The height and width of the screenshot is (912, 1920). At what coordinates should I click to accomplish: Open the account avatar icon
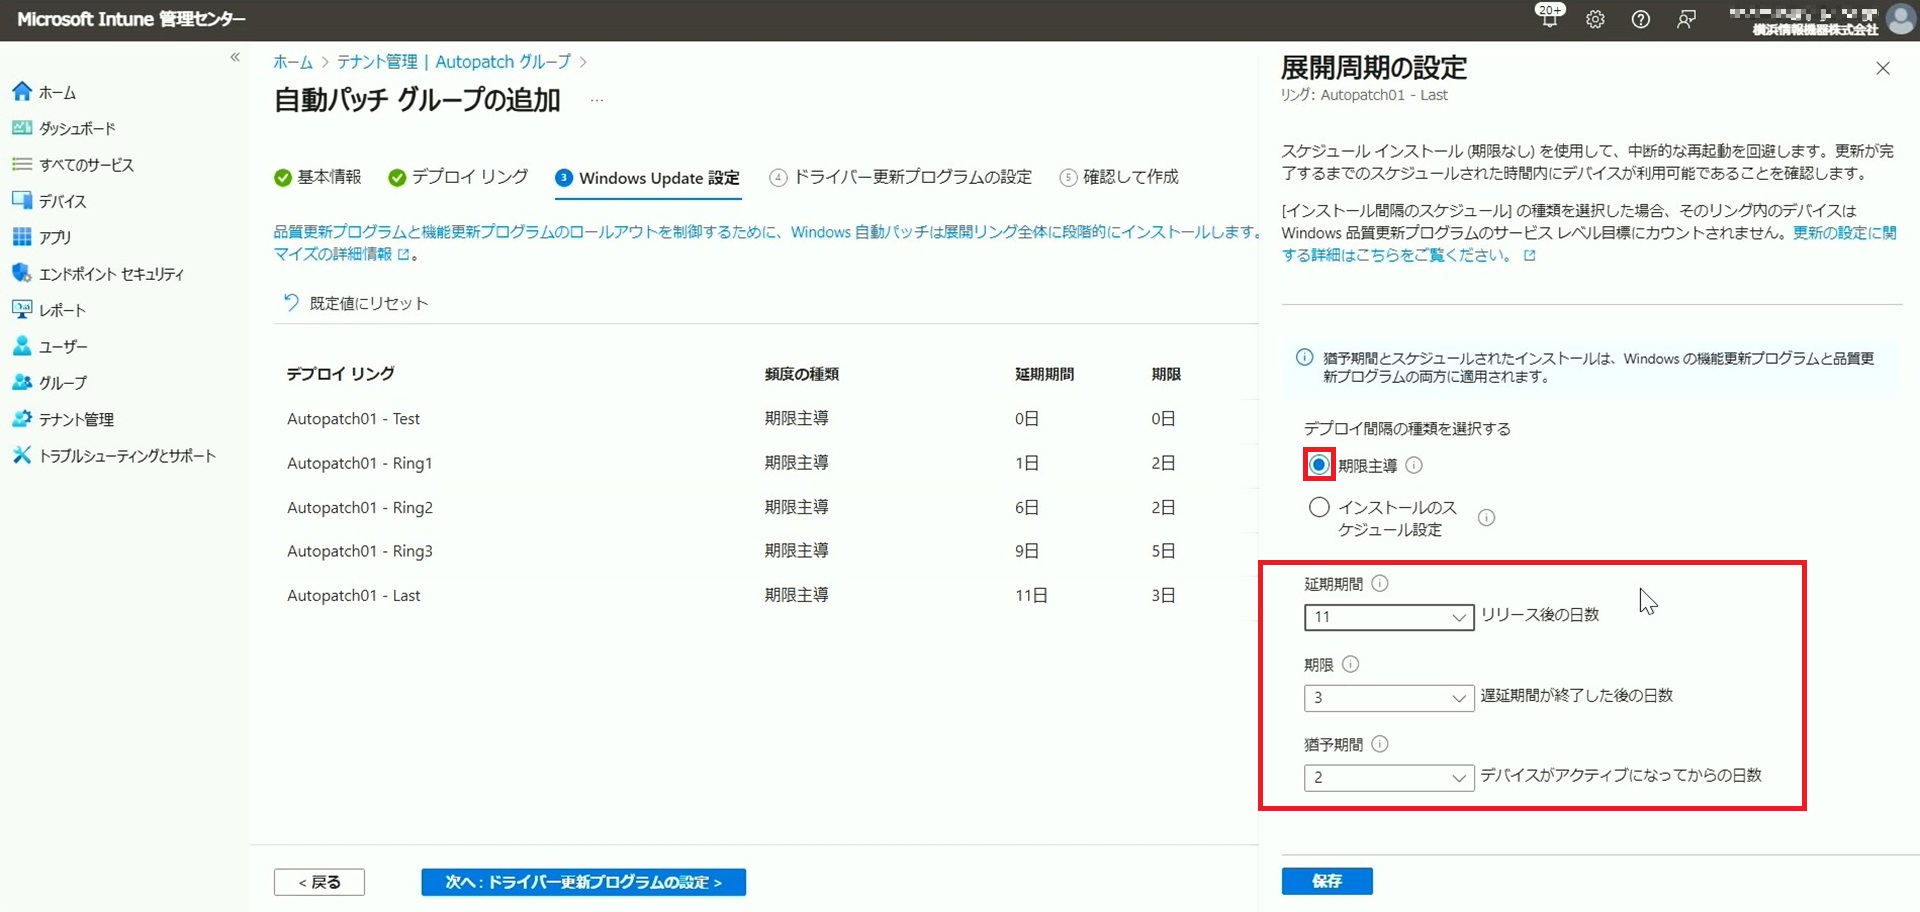(1900, 19)
